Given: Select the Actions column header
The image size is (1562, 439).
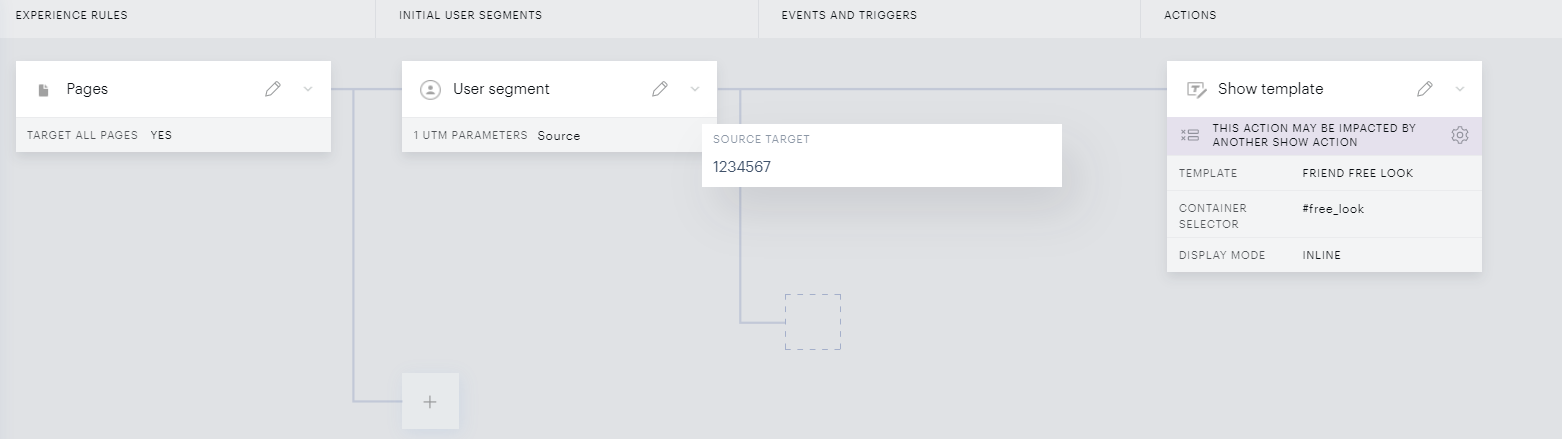Looking at the screenshot, I should coord(1190,16).
